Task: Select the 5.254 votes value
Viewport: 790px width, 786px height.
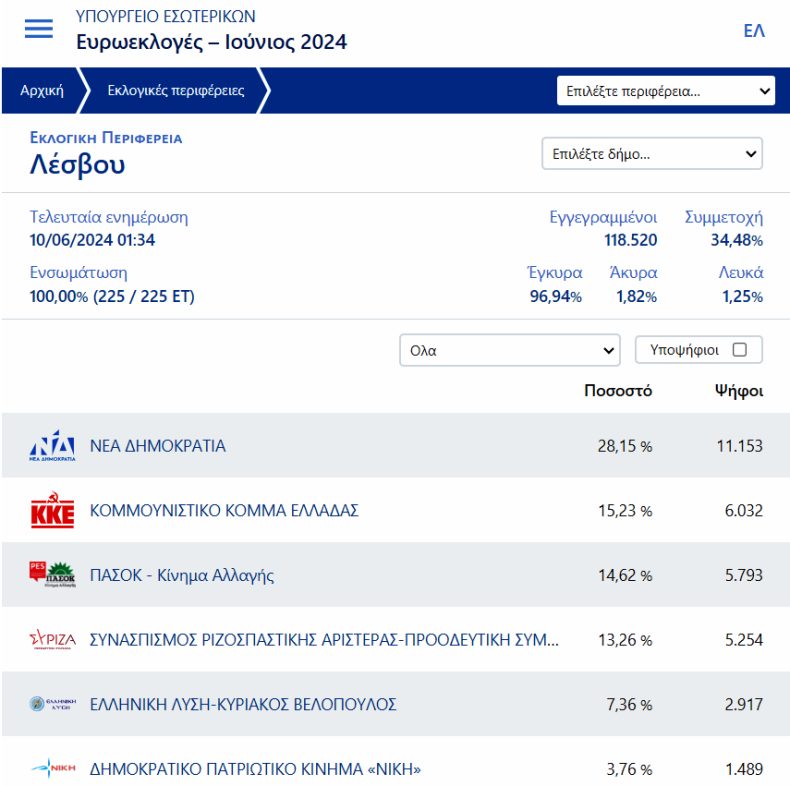Action: point(744,640)
